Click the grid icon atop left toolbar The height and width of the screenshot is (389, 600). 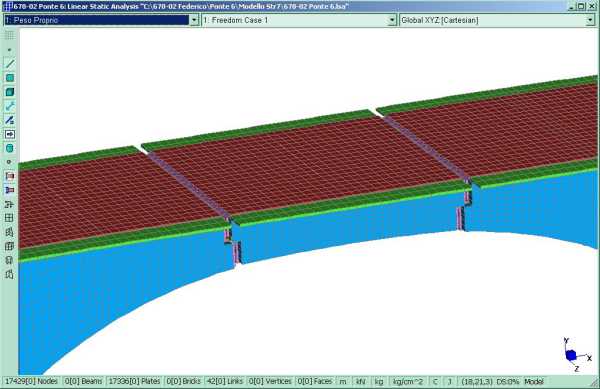(x=10, y=36)
